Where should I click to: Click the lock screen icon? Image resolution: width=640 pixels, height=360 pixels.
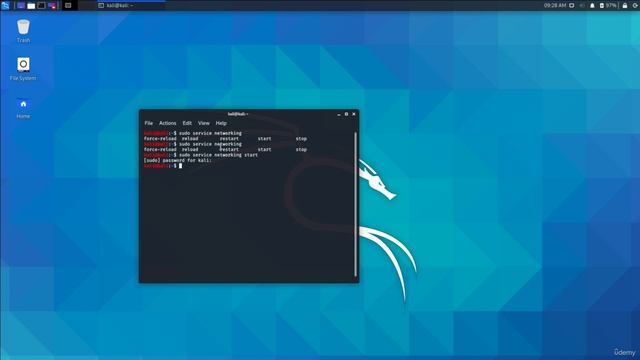tap(625, 5)
